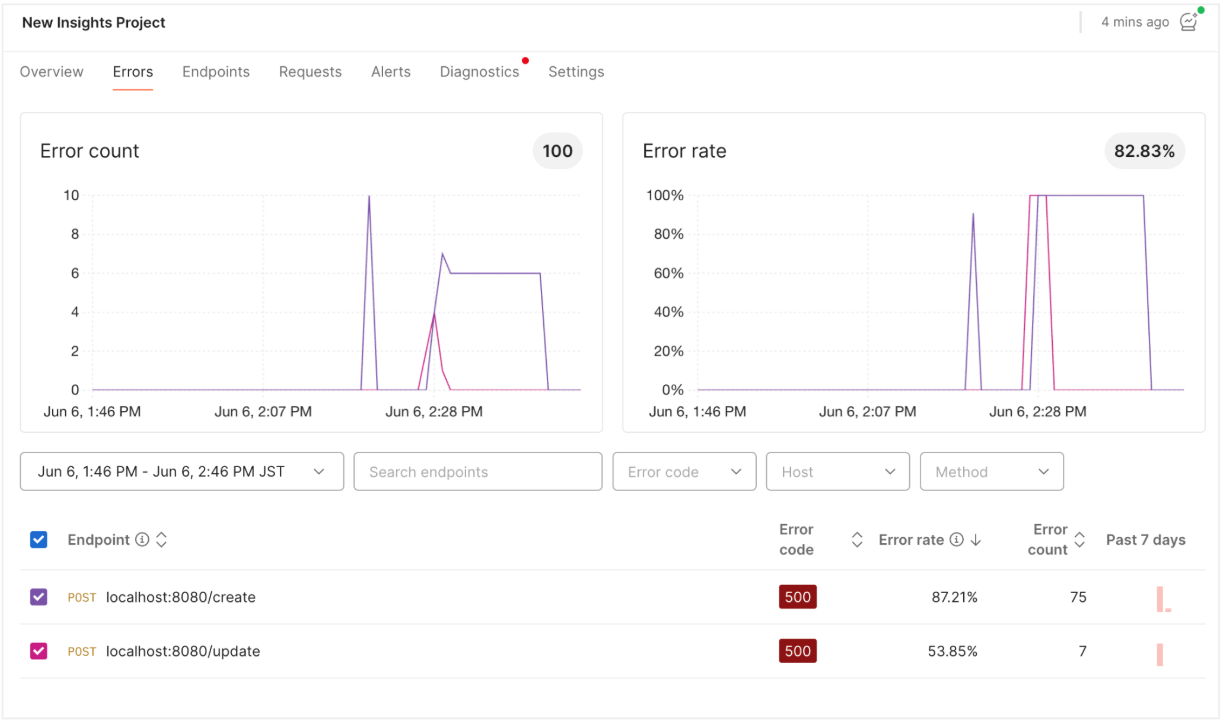Sort by the Endpoint column arrows
The image size is (1225, 724).
pyautogui.click(x=161, y=540)
